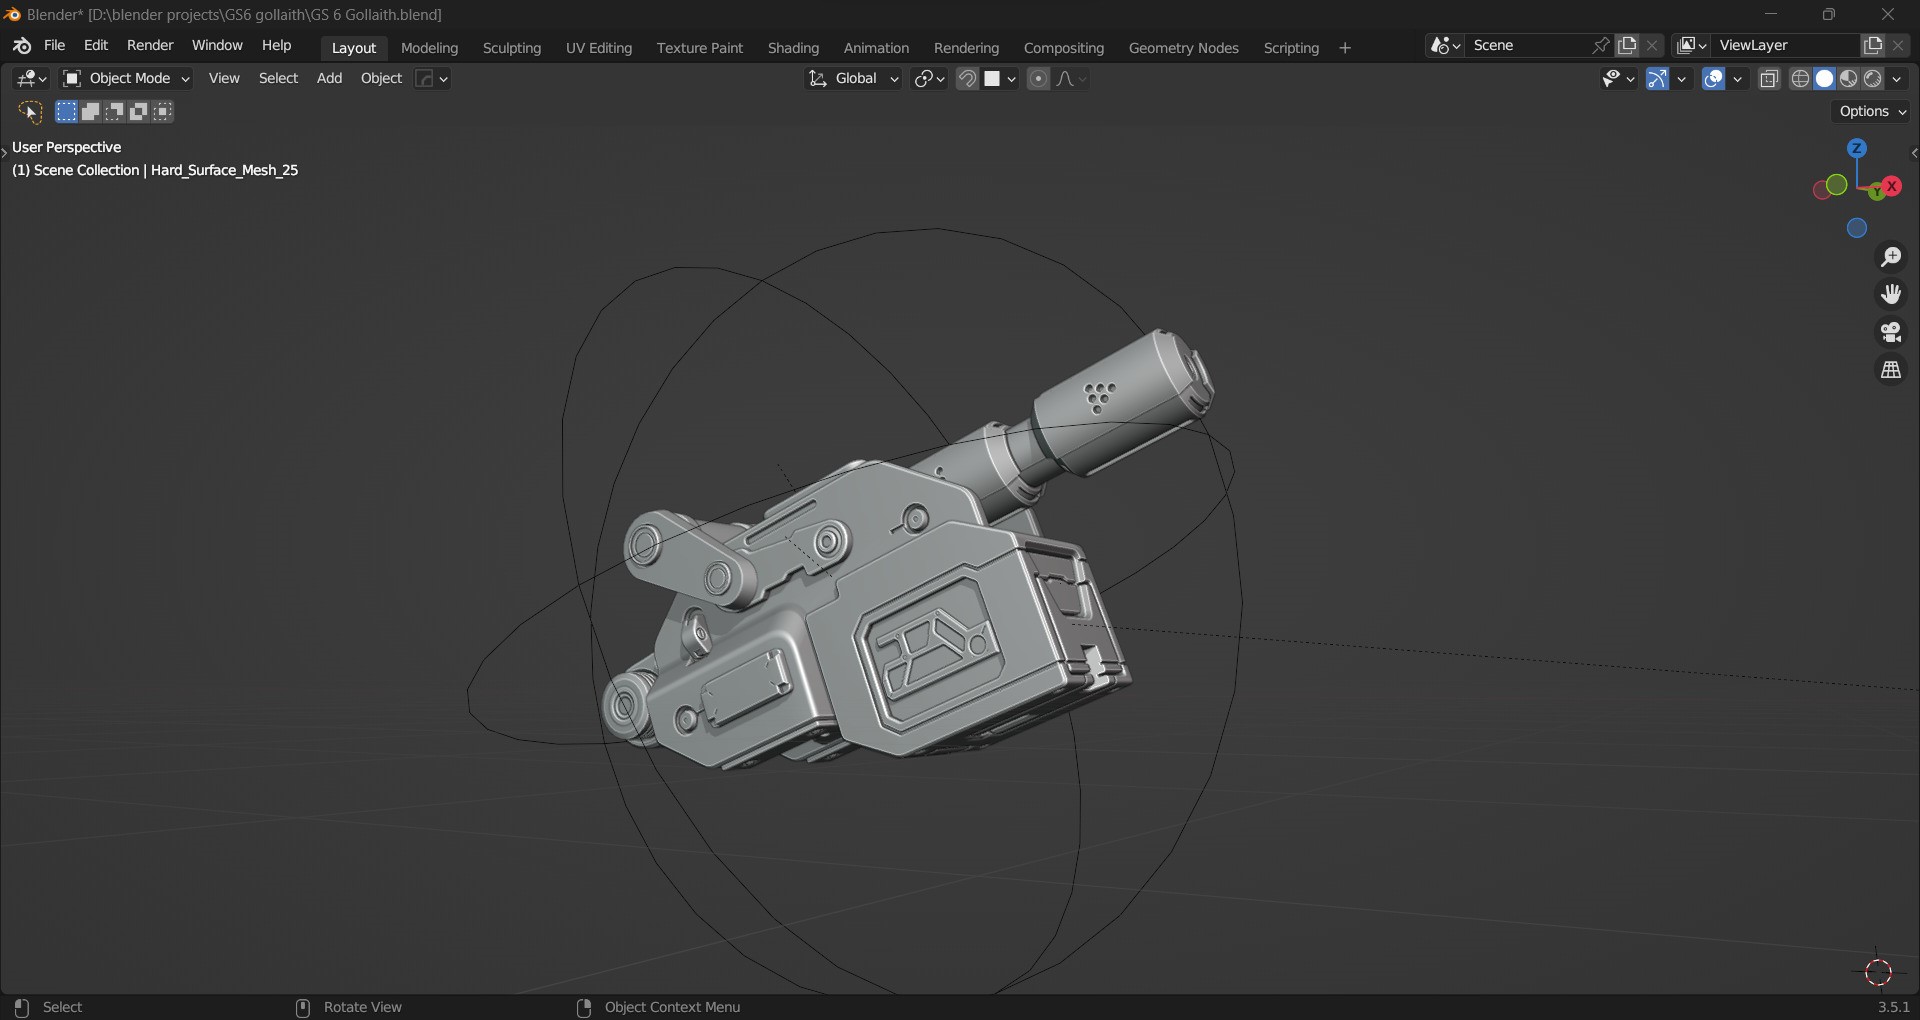
Task: Browse view layers icon
Action: click(x=1692, y=46)
